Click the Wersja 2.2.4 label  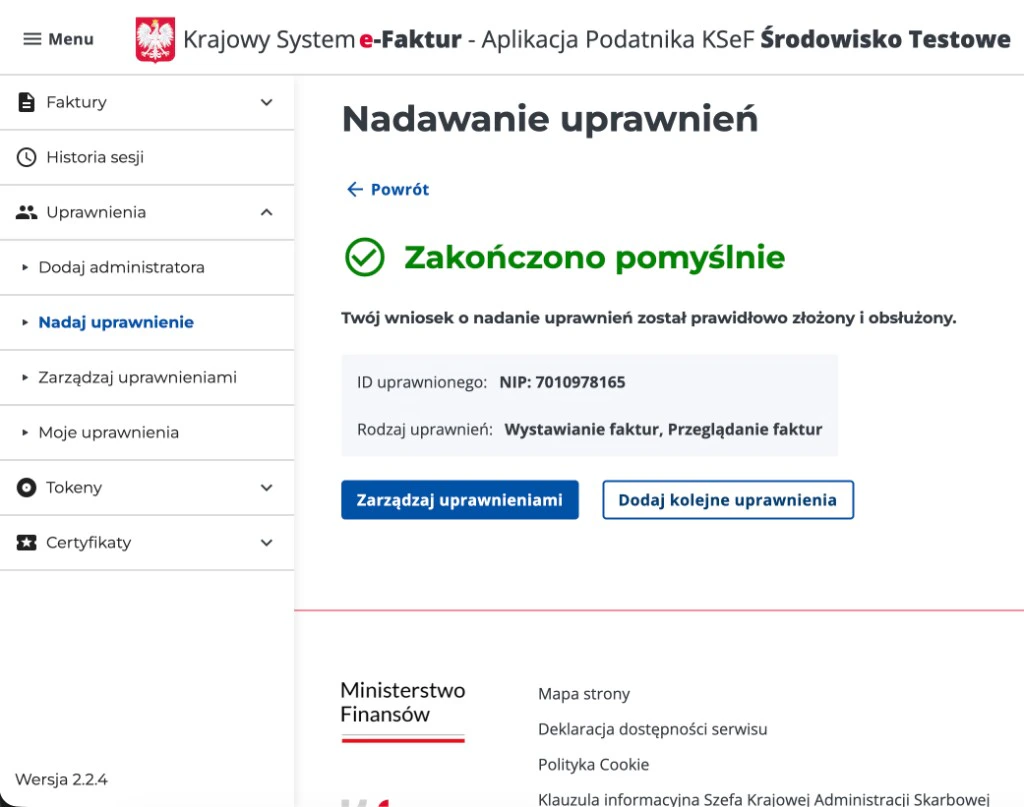61,780
